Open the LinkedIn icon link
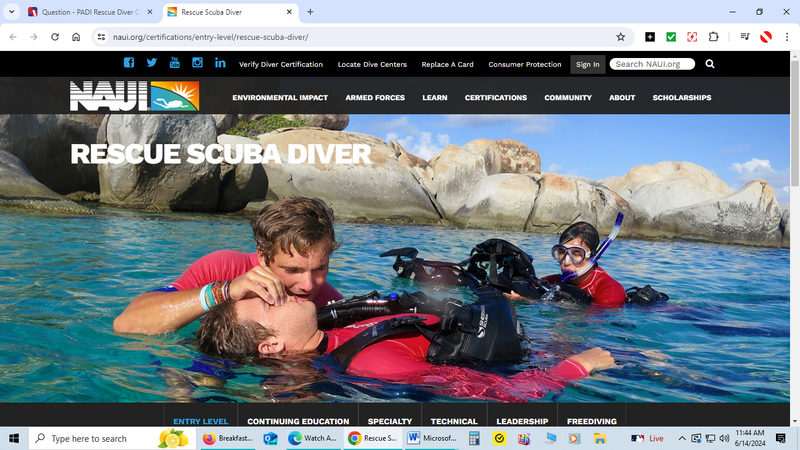This screenshot has width=800, height=450. [x=220, y=63]
